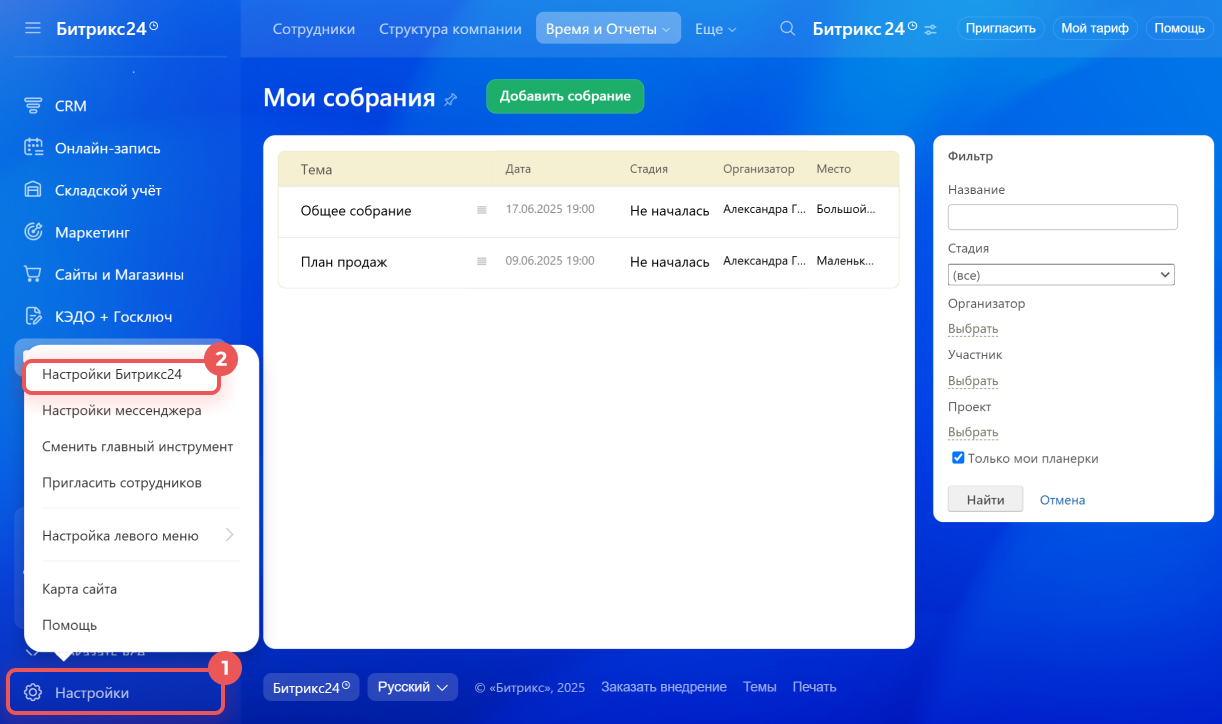Open the Сотрудники tab

314,29
